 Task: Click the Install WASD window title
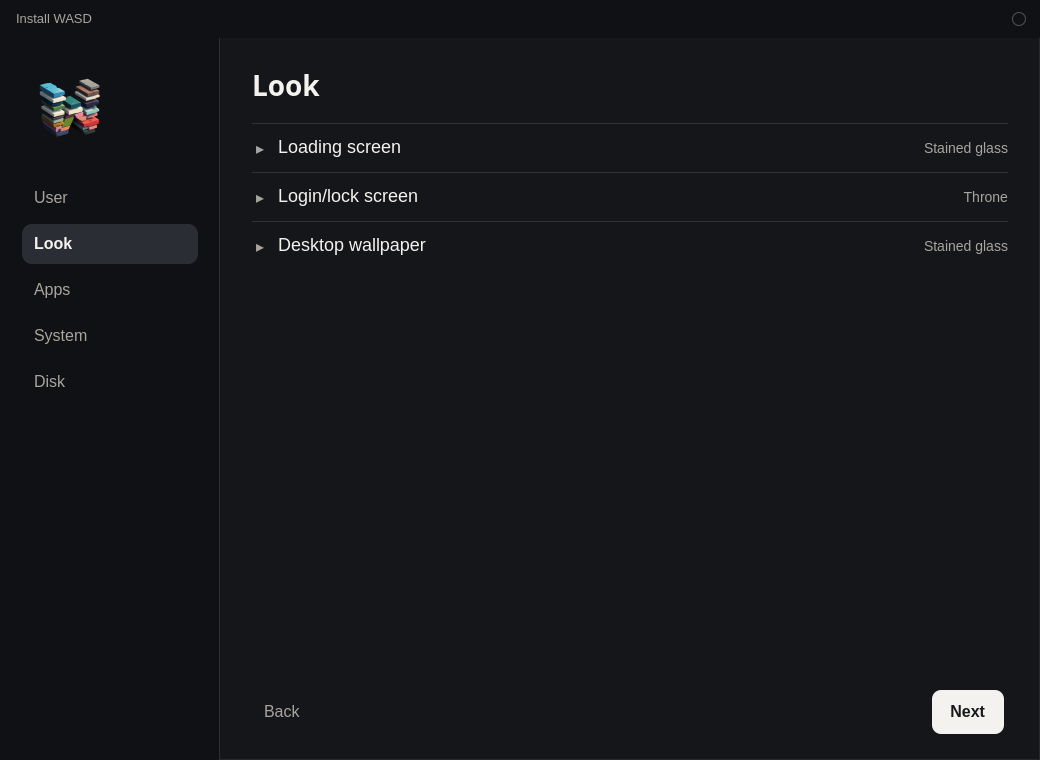pyautogui.click(x=54, y=19)
